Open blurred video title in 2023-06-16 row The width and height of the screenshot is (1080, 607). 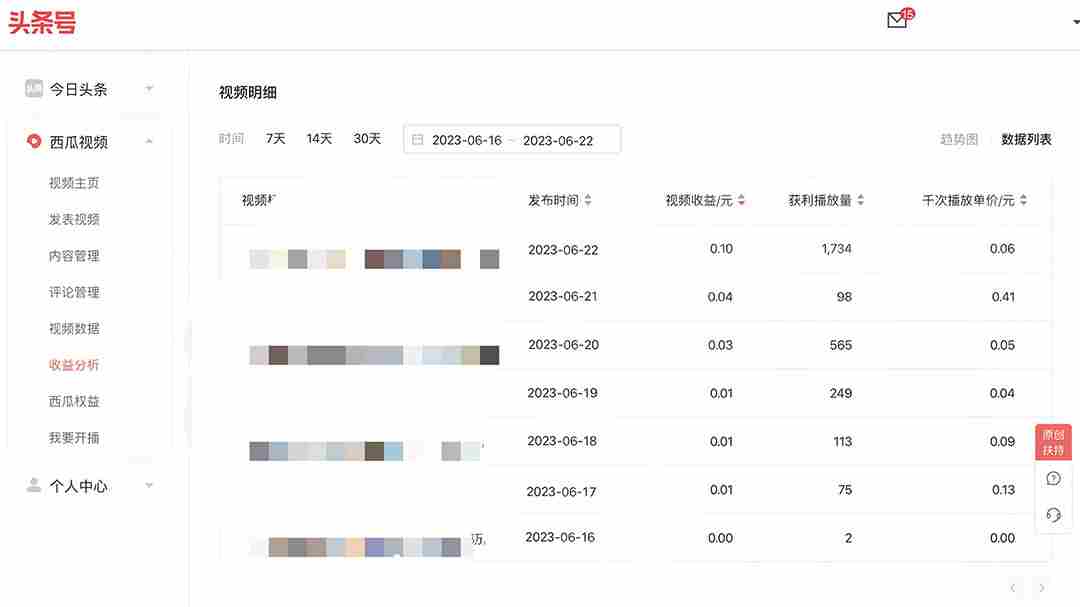(368, 547)
